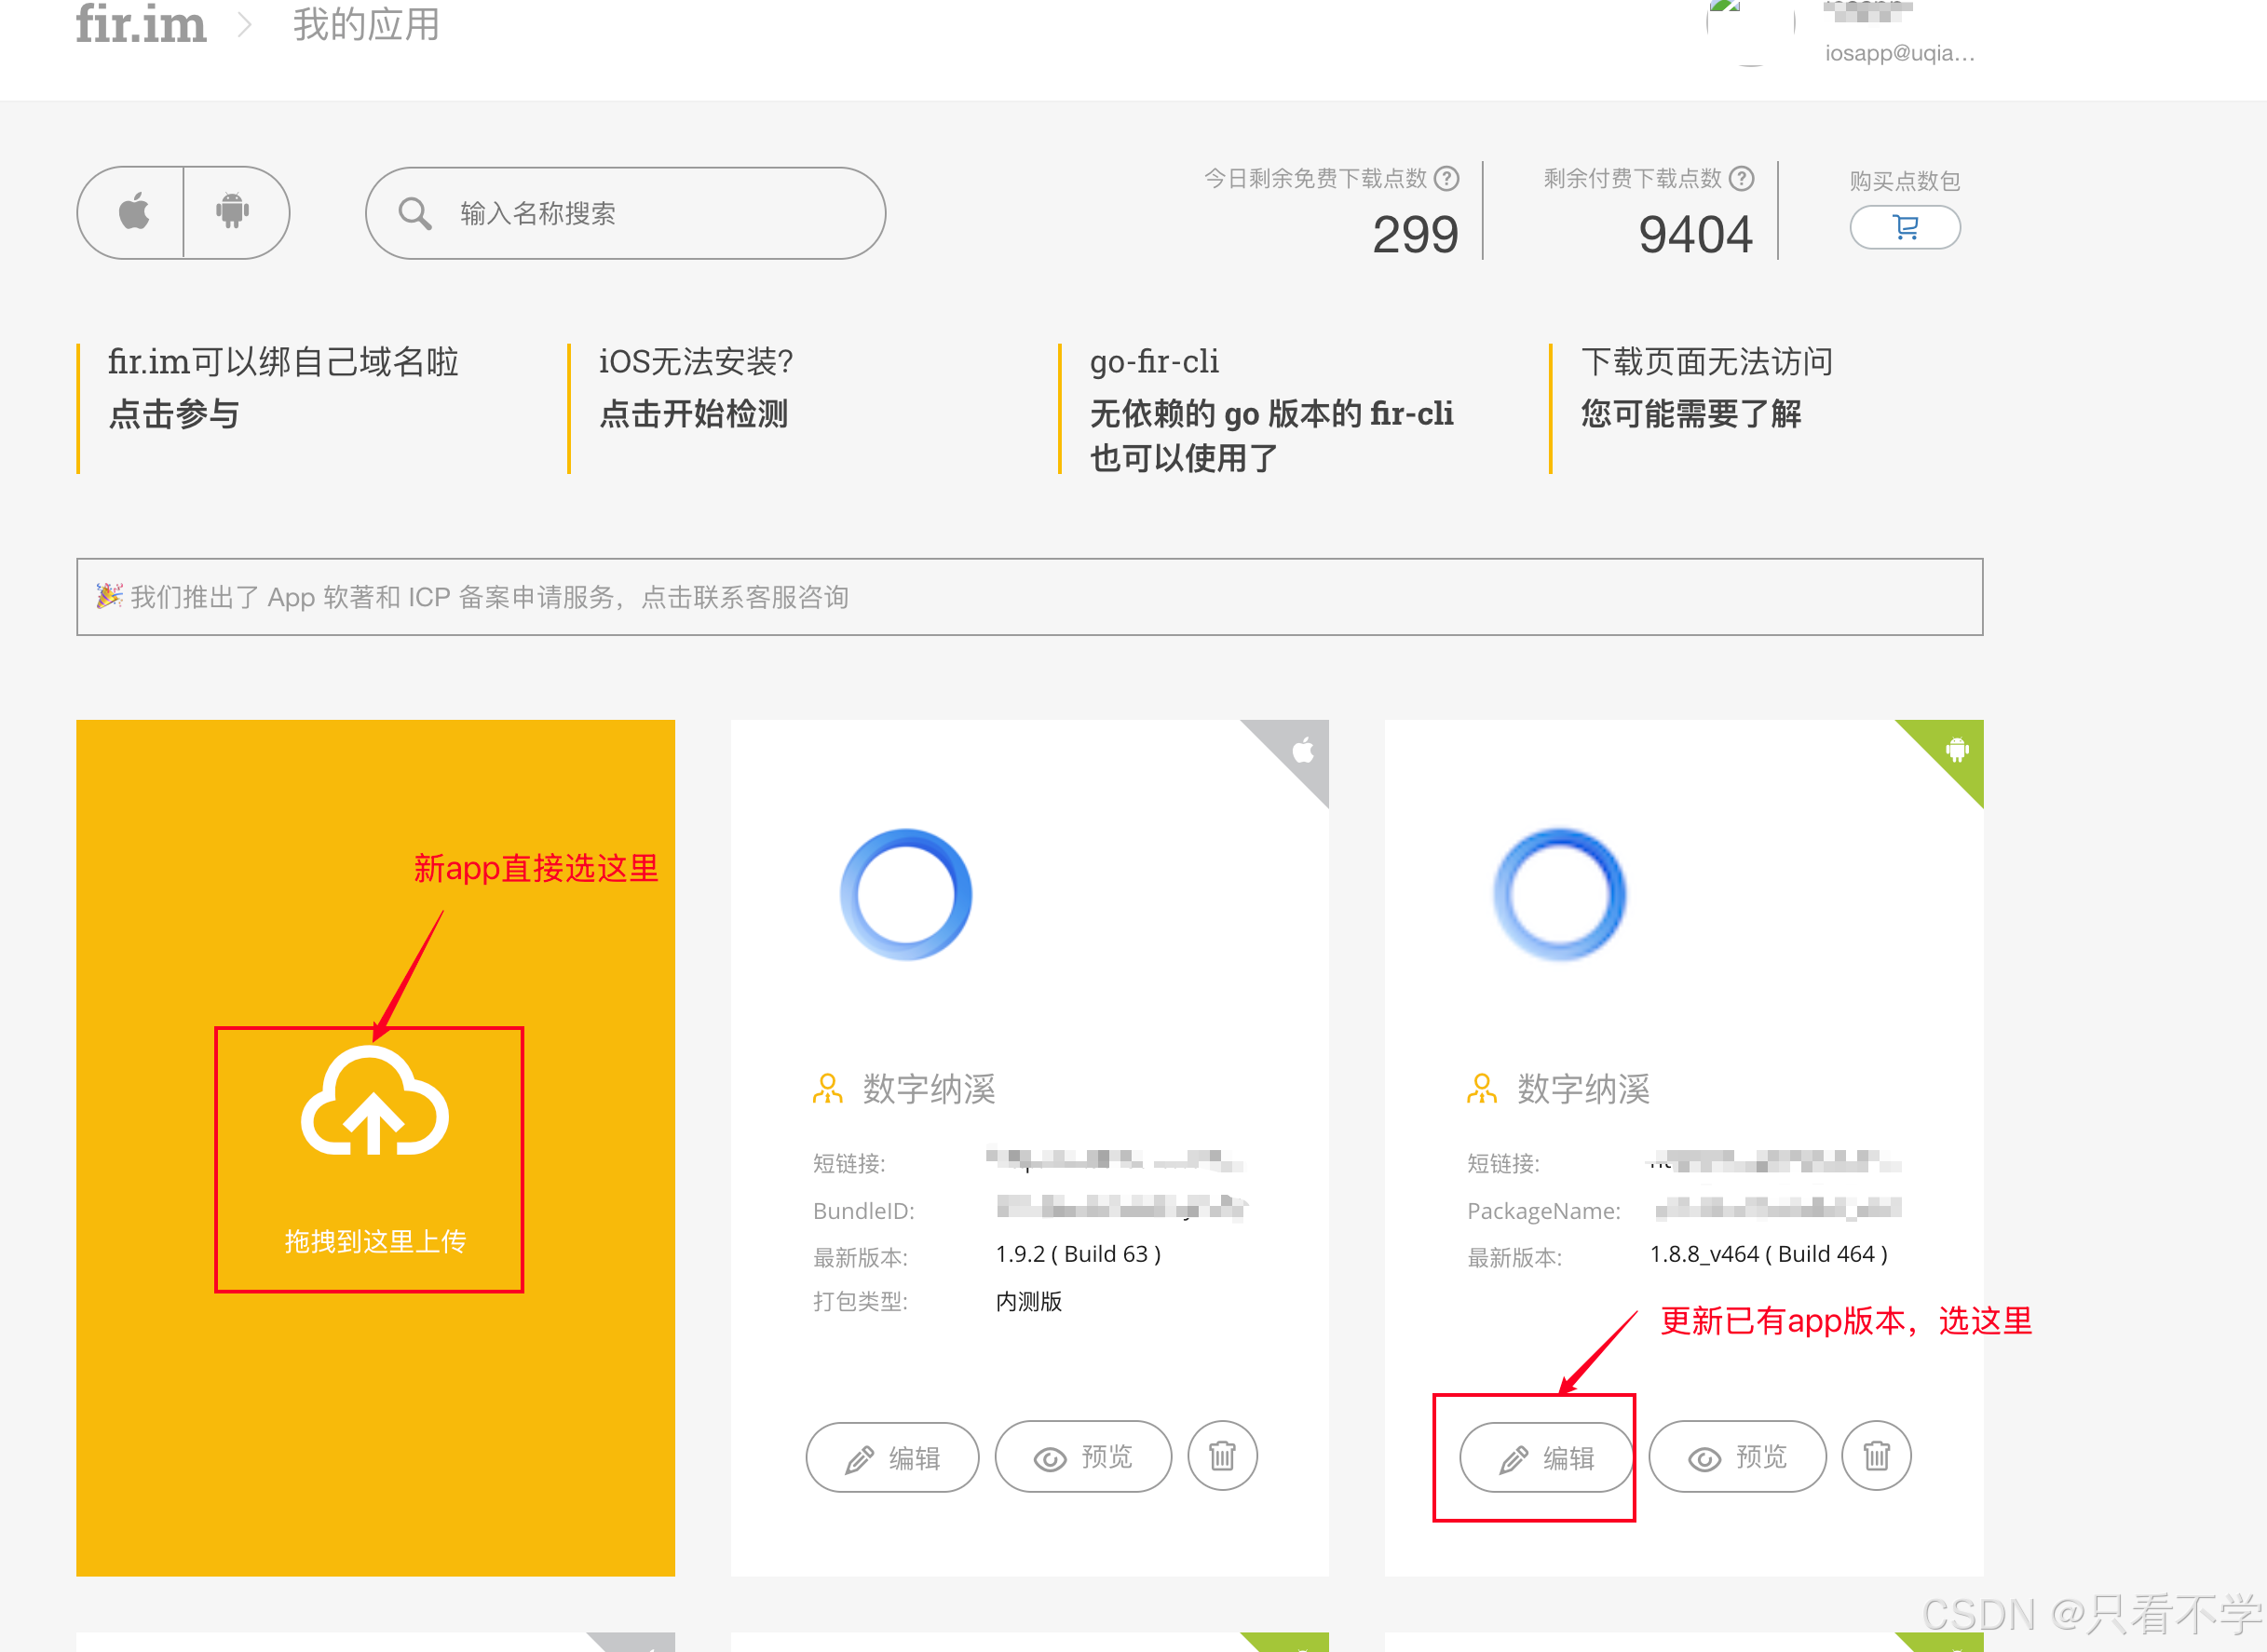Delete the Android 数字纳溪 app
The height and width of the screenshot is (1652, 2267).
(1876, 1456)
